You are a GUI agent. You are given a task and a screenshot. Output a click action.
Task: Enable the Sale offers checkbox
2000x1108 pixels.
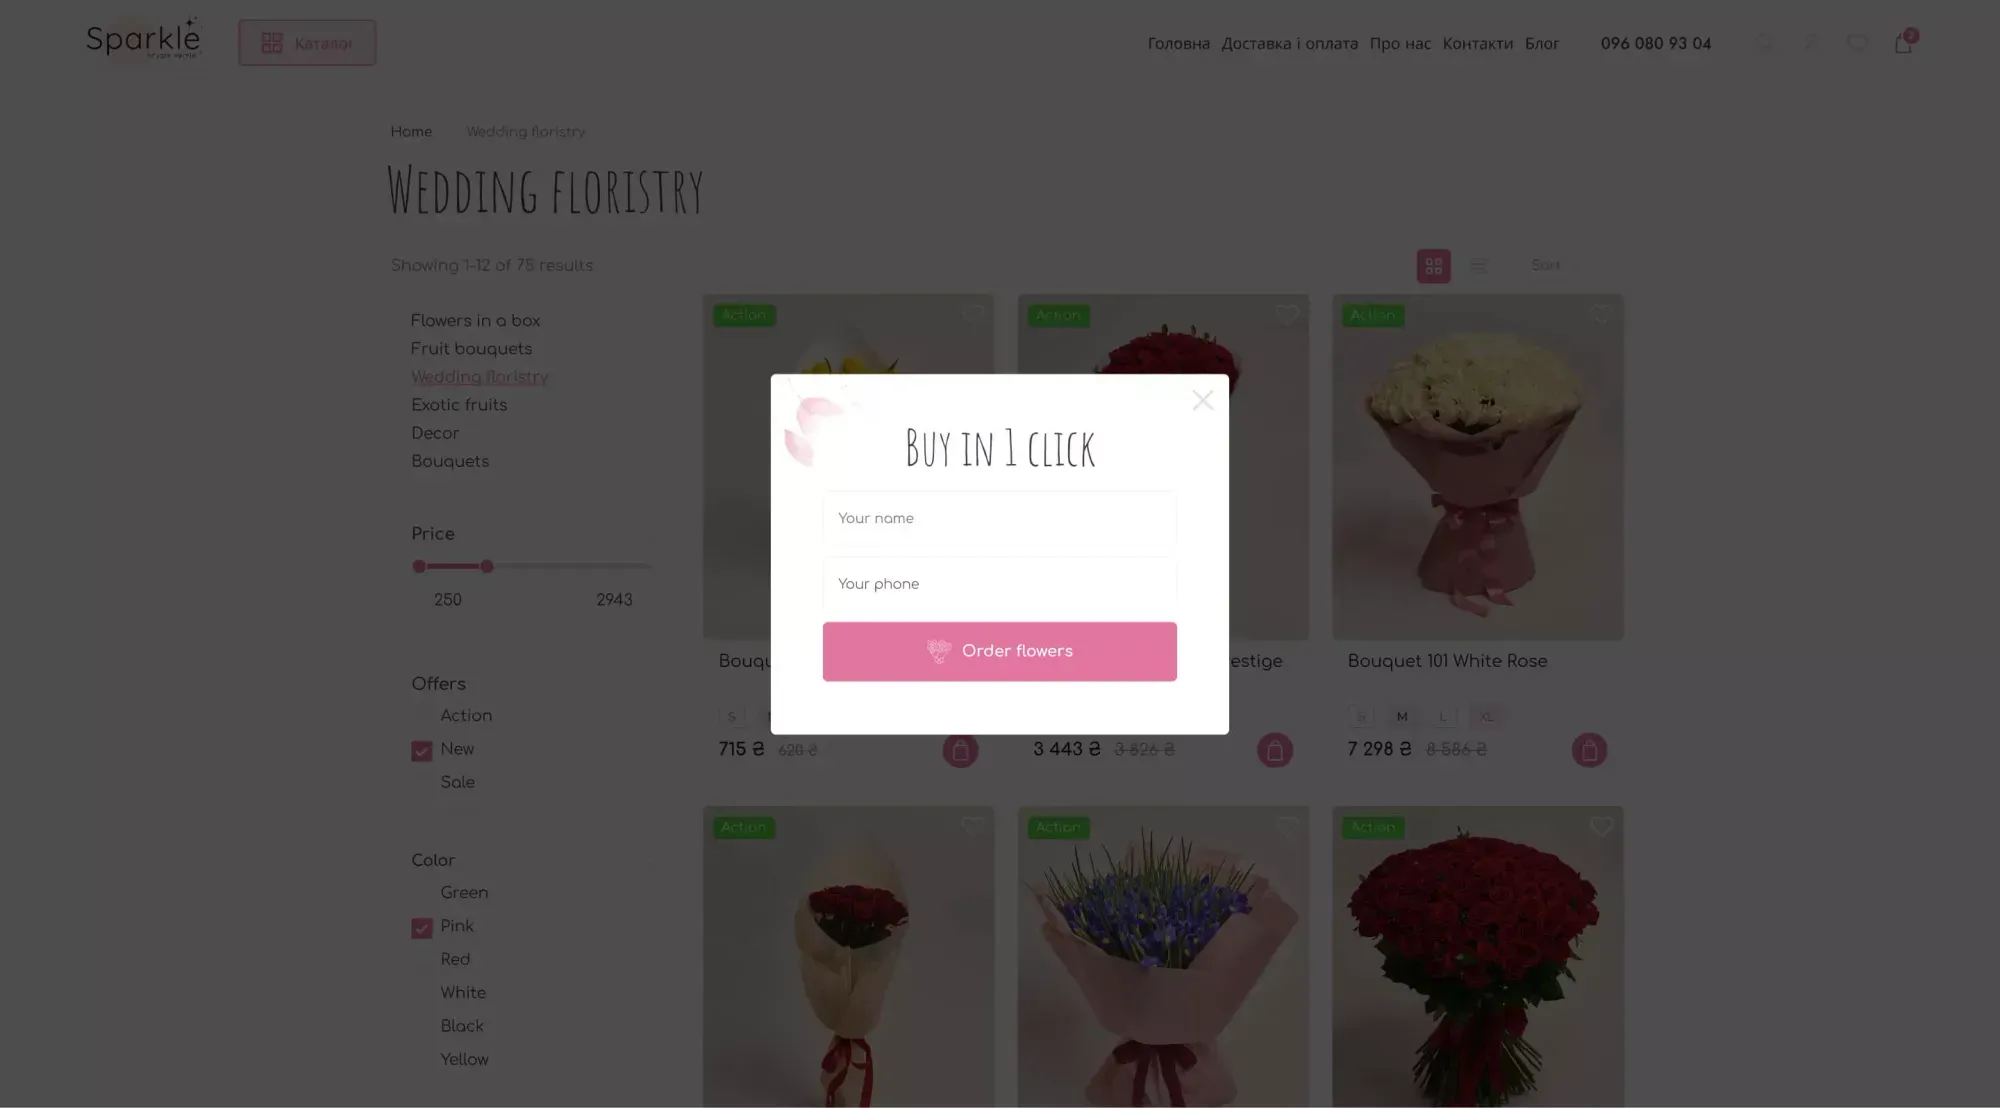[x=422, y=783]
